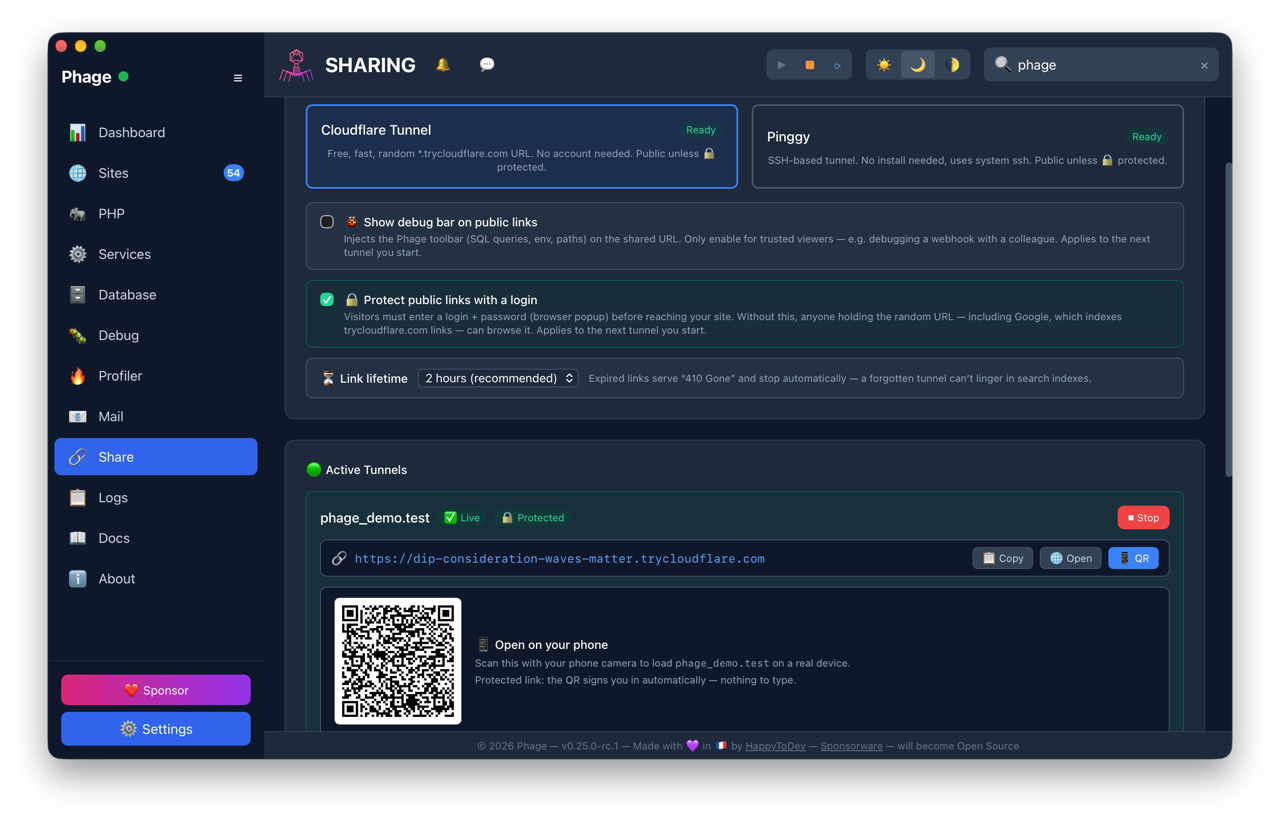Click the orange stop-services icon
The width and height of the screenshot is (1280, 822).
810,65
